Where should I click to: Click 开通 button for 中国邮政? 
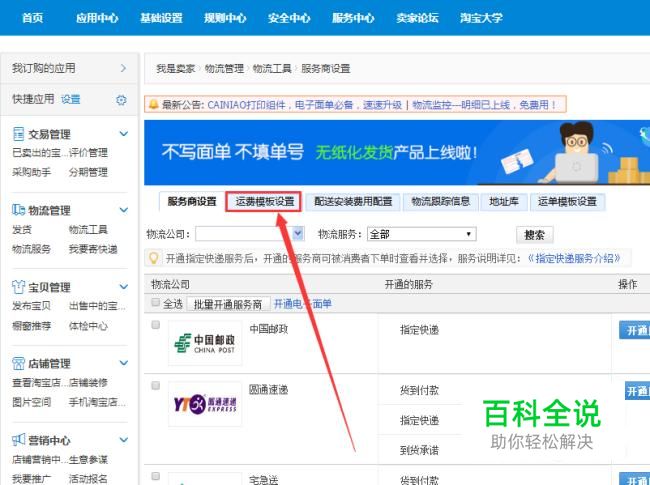[x=635, y=330]
